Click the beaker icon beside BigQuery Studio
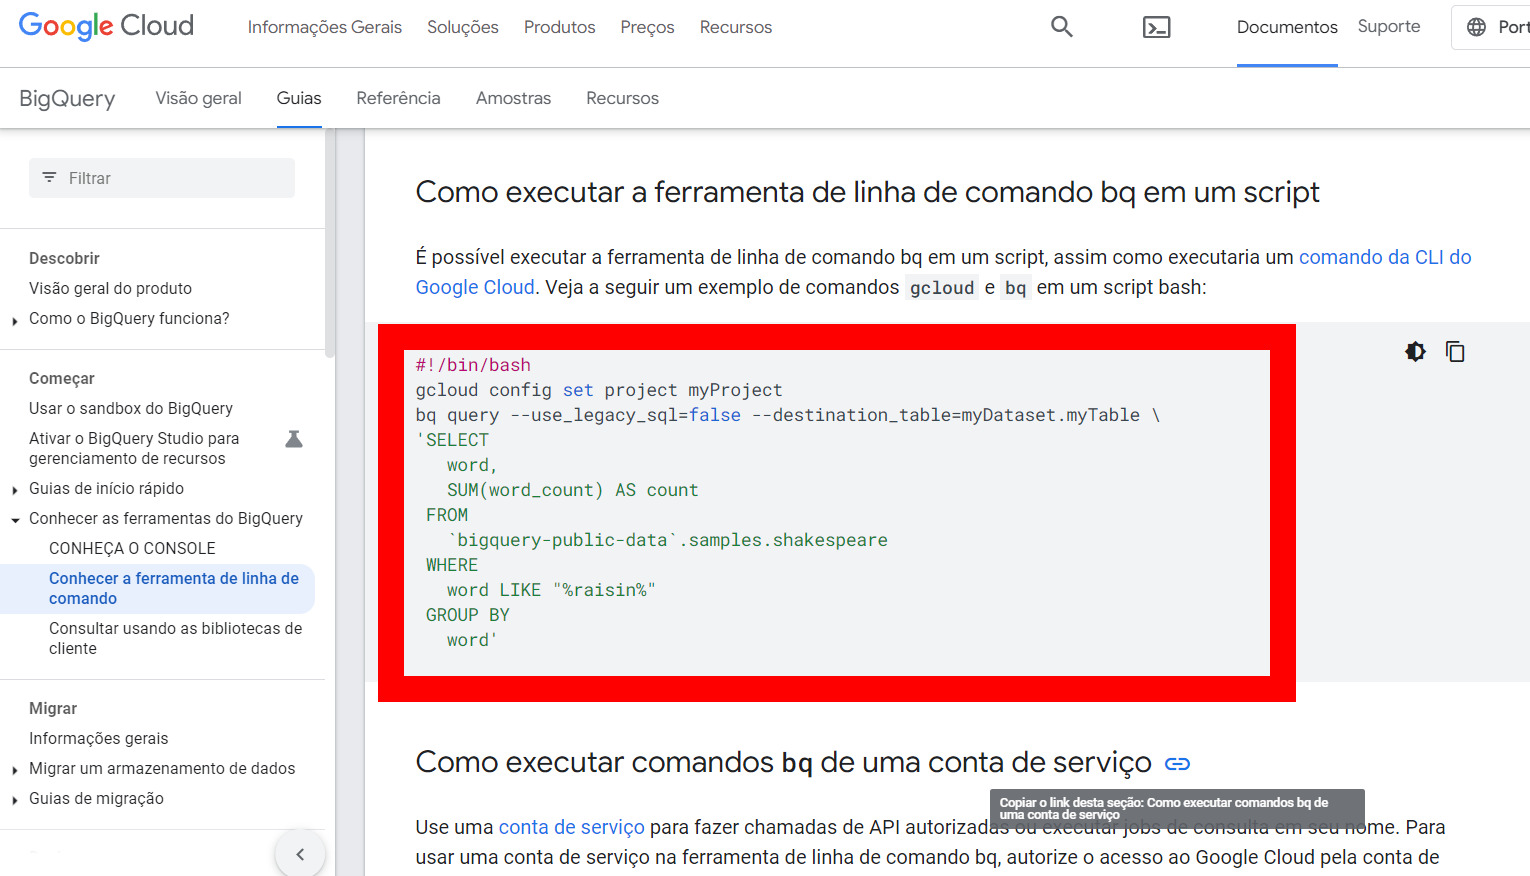This screenshot has height=876, width=1530. pyautogui.click(x=294, y=439)
